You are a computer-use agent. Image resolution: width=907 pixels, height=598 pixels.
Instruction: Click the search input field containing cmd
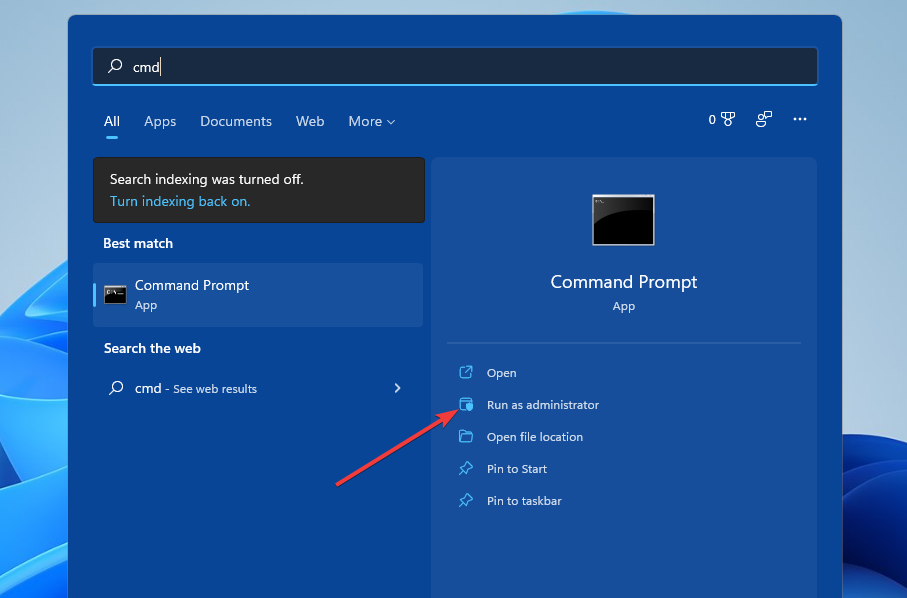(455, 66)
